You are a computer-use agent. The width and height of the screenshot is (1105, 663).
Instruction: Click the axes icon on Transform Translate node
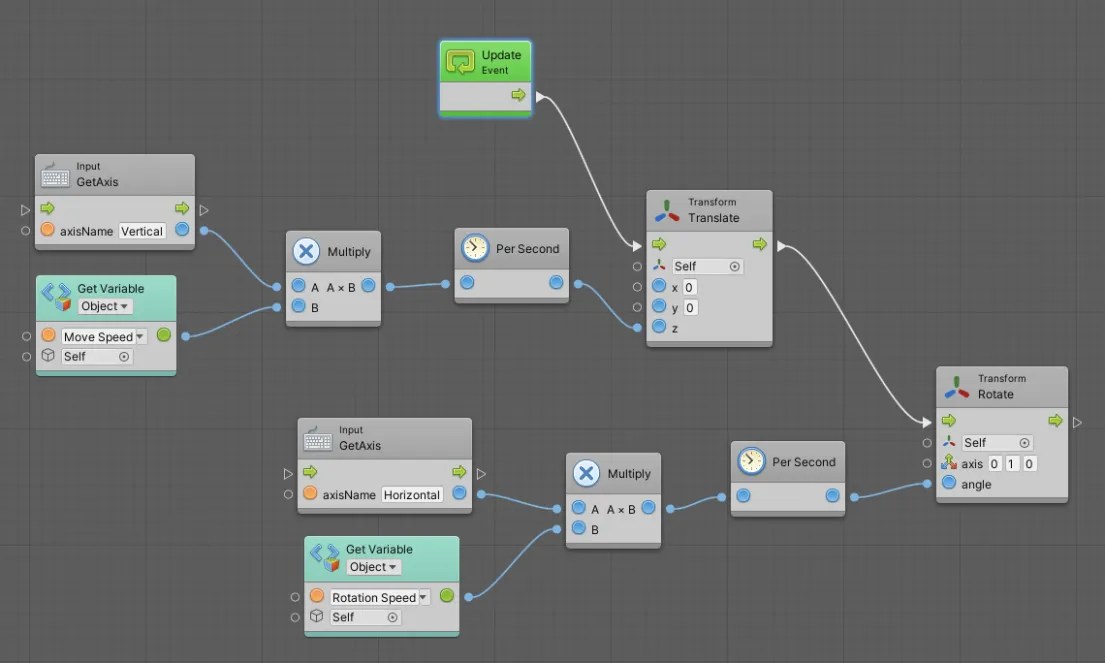coord(665,211)
